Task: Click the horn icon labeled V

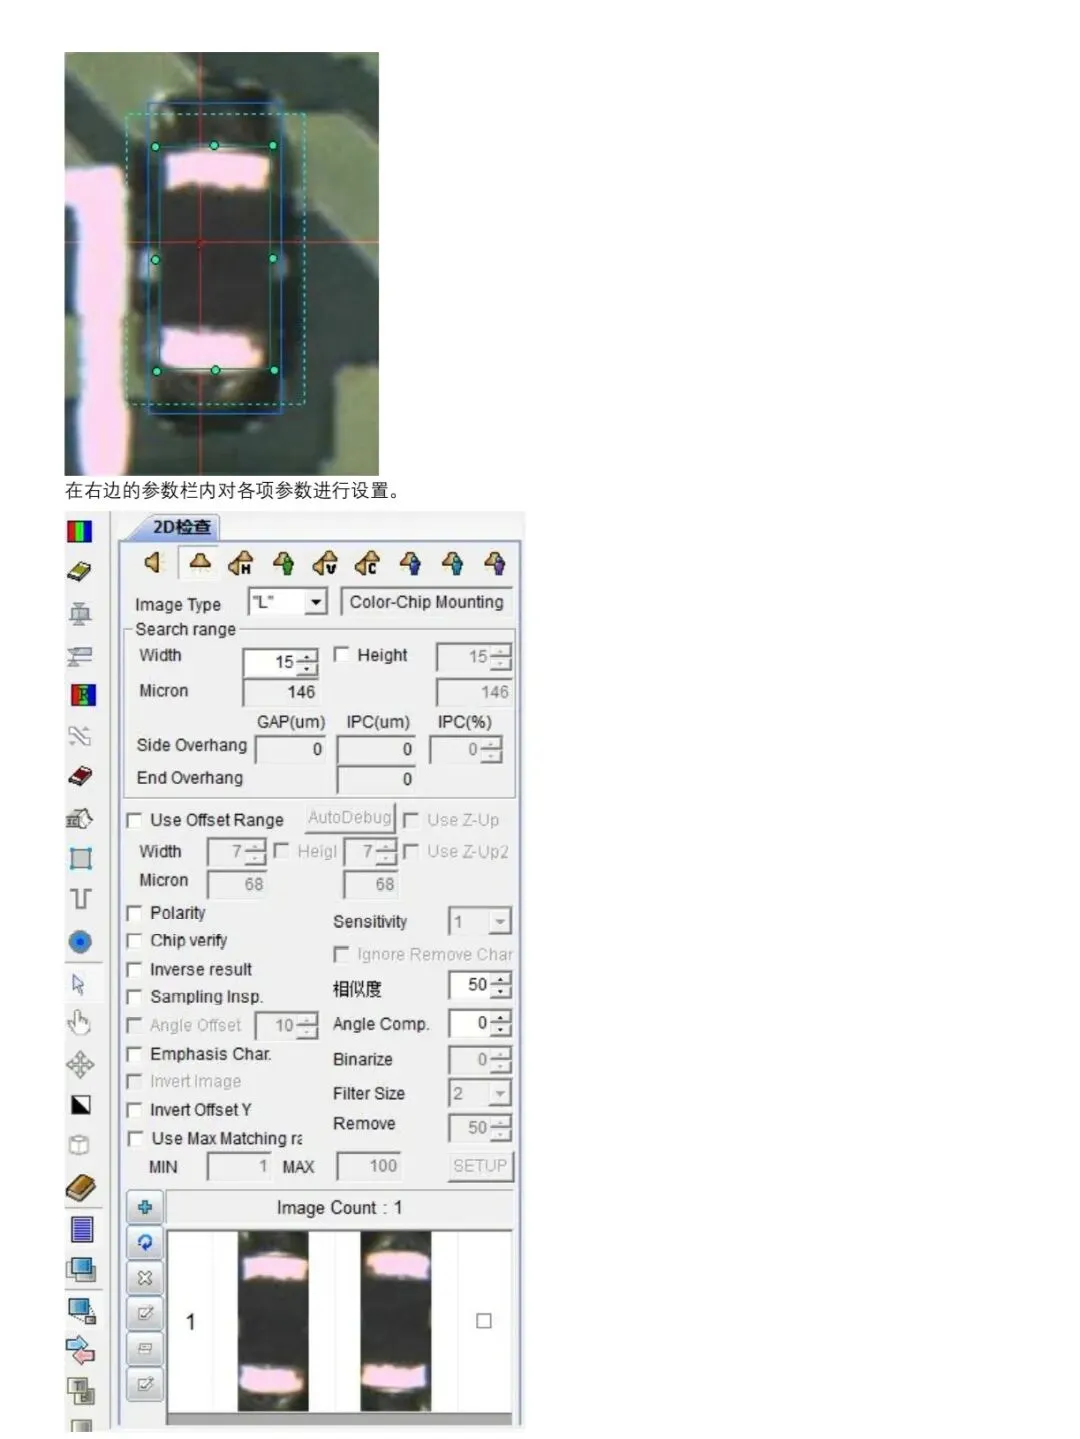Action: click(x=325, y=564)
